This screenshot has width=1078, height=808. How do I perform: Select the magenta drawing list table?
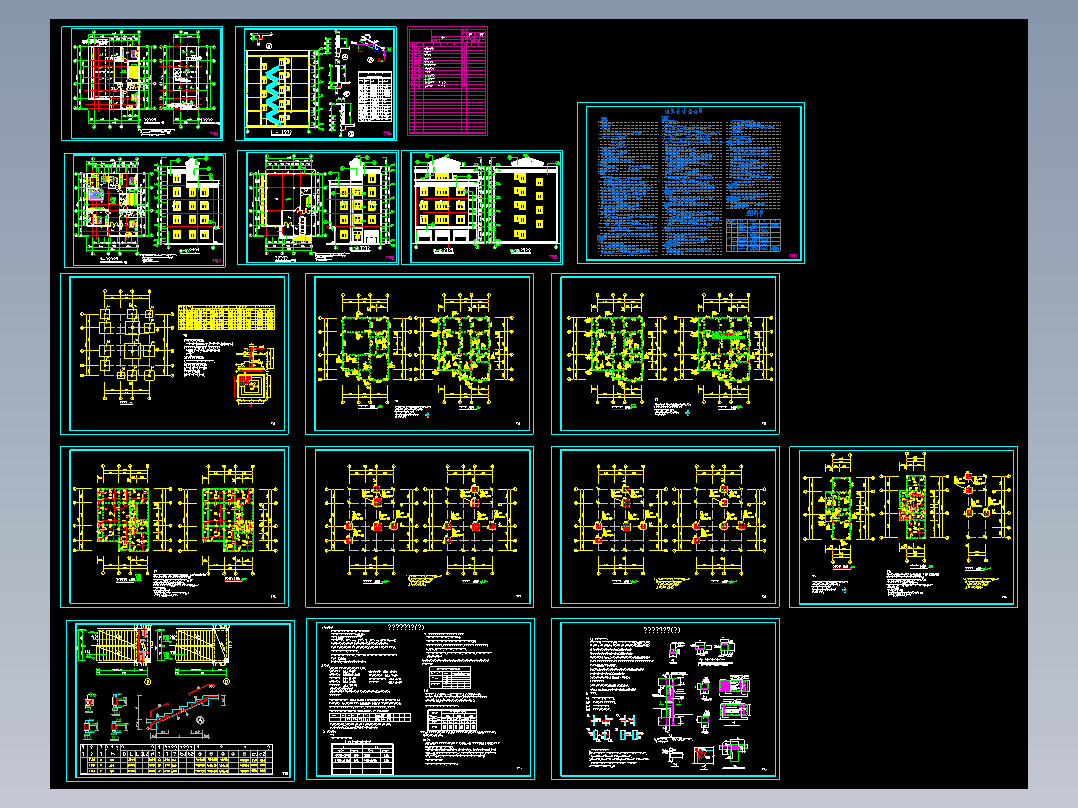tap(448, 81)
